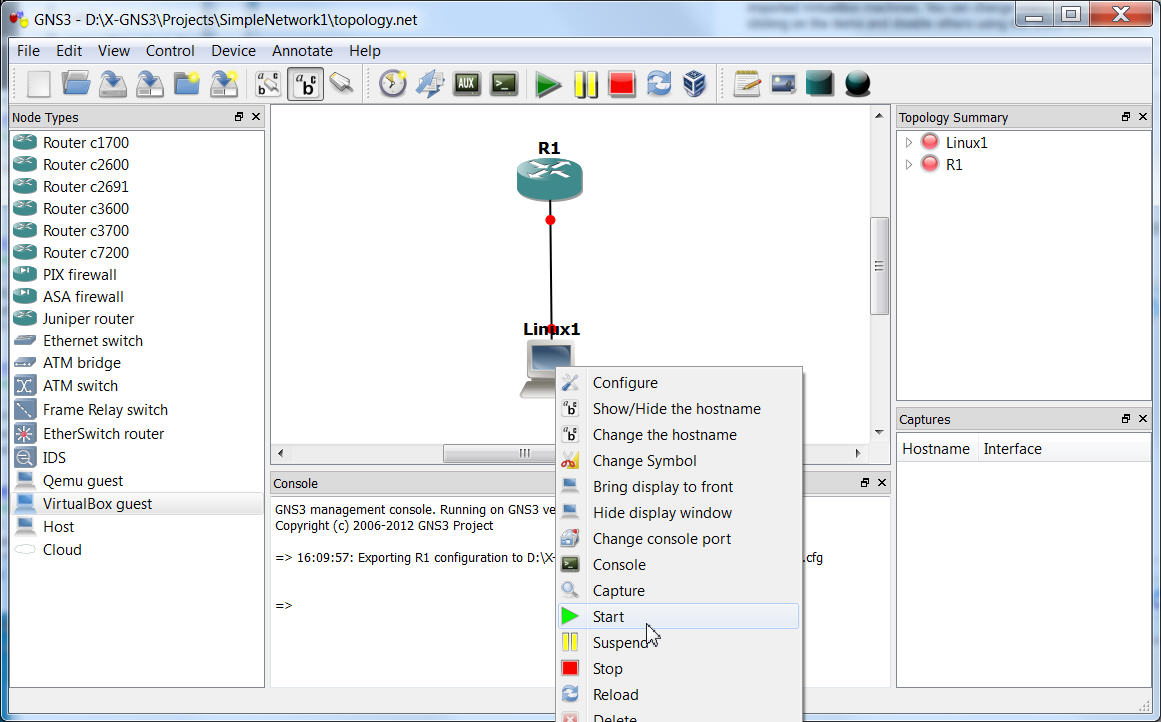Choose Start from the context menu

click(678, 616)
